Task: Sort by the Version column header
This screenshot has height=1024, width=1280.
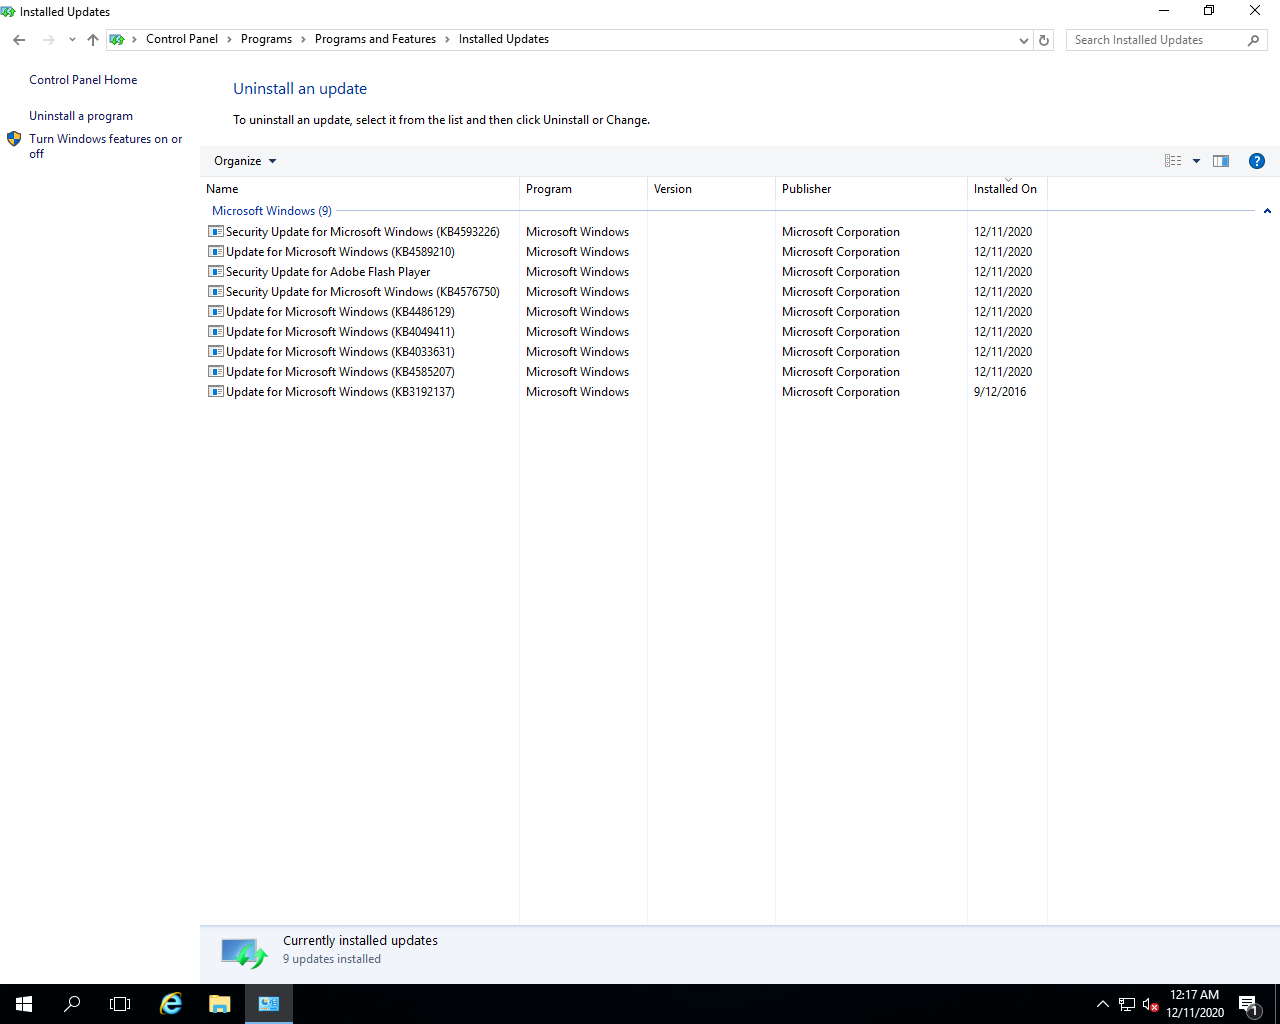Action: pyautogui.click(x=711, y=189)
